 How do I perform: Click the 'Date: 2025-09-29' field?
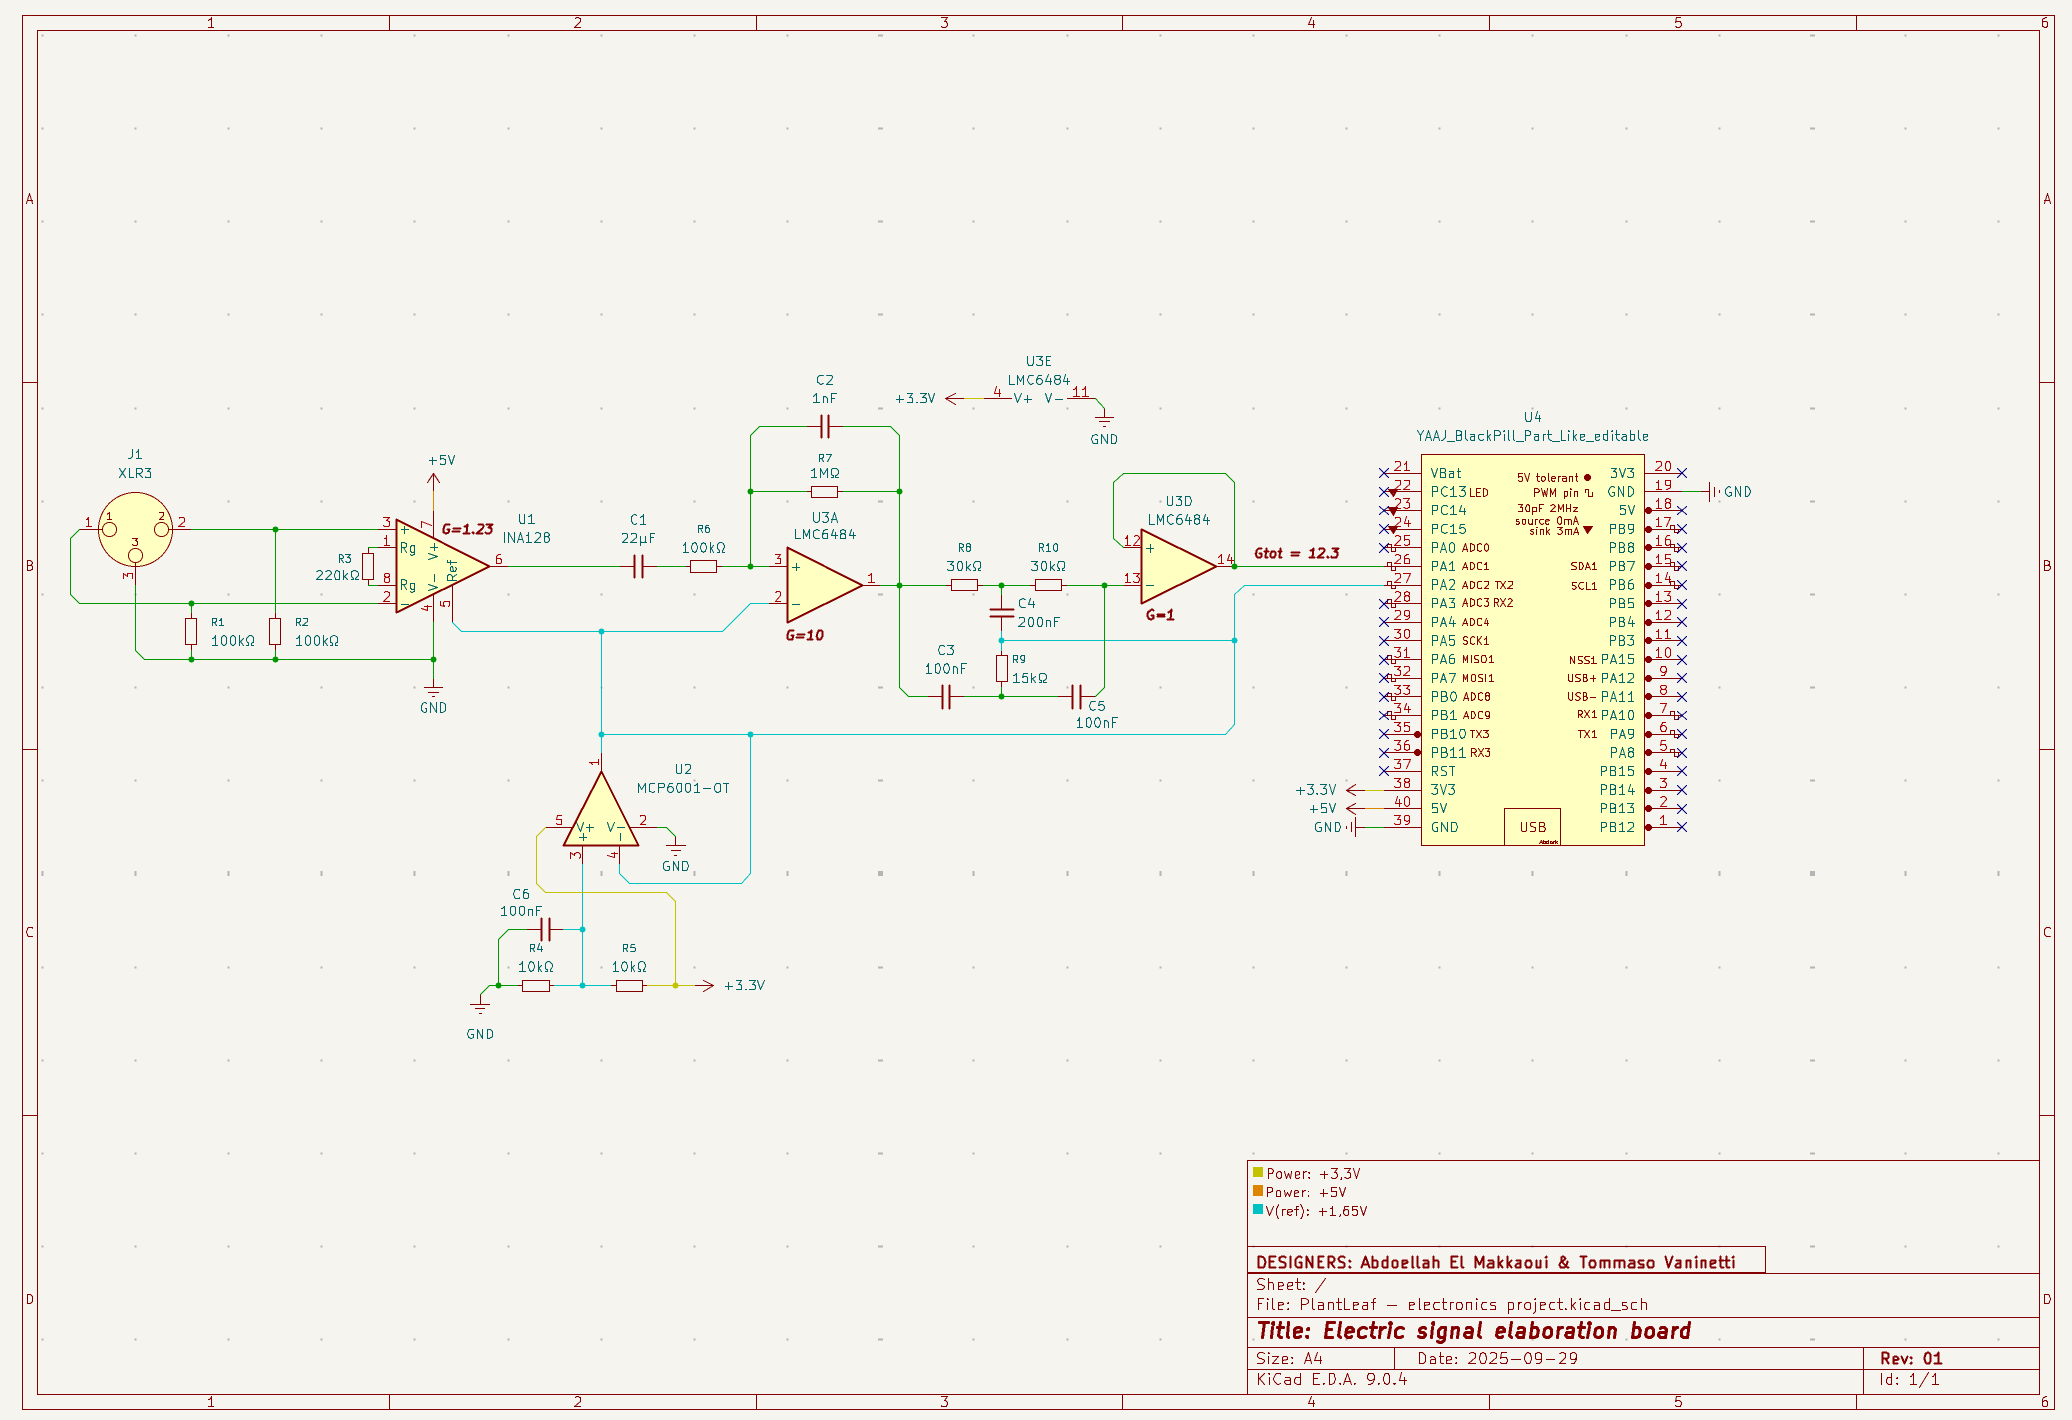(x=1498, y=1358)
